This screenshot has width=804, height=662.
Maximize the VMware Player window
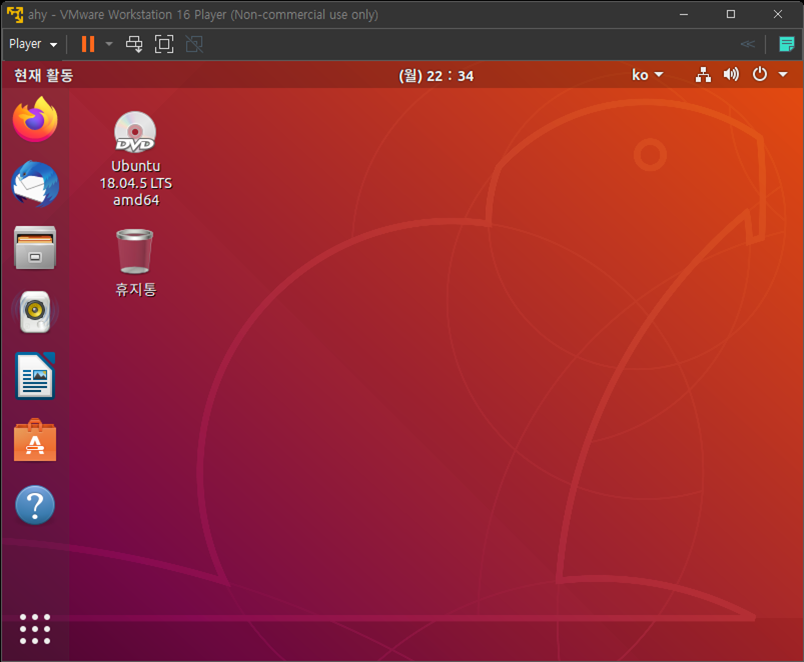731,14
